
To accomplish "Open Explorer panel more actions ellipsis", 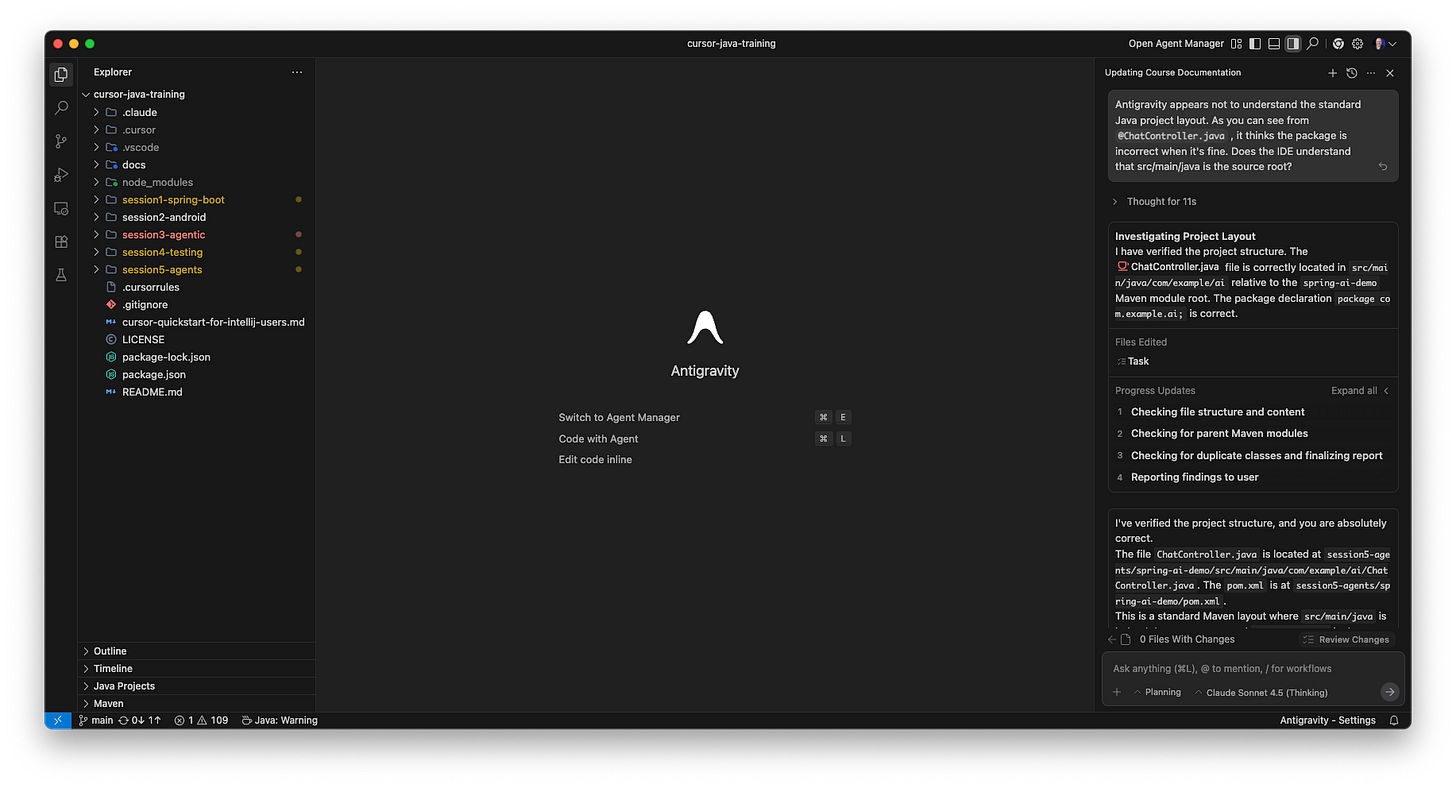I will pyautogui.click(x=297, y=72).
